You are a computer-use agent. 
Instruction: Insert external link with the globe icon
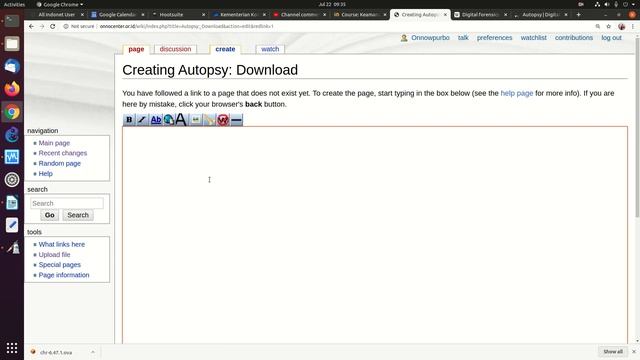tap(169, 120)
